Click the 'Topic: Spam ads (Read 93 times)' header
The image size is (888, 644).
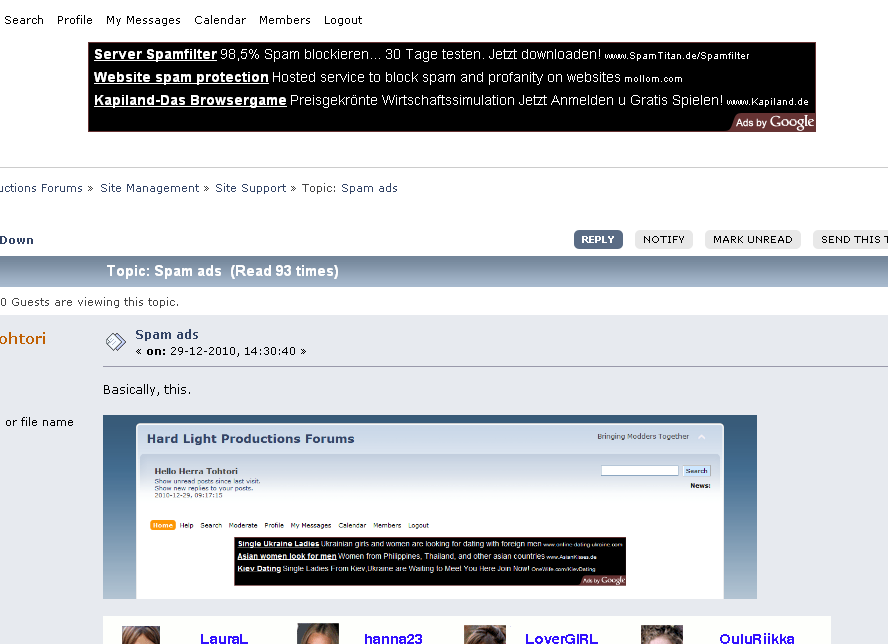(223, 271)
